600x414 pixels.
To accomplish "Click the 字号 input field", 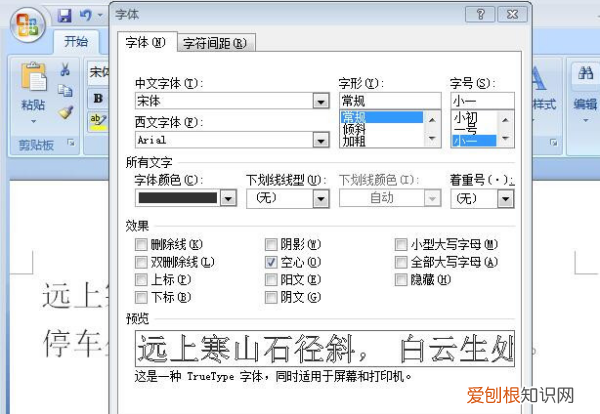I will tap(482, 101).
